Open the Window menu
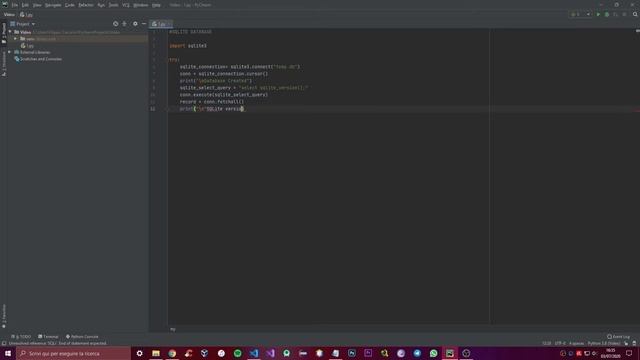 point(140,5)
